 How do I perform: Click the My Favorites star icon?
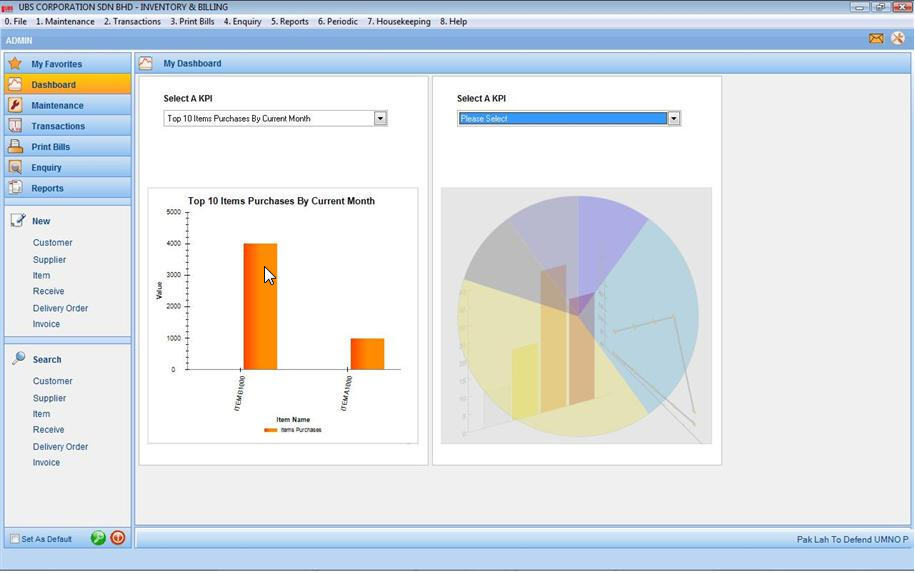15,63
